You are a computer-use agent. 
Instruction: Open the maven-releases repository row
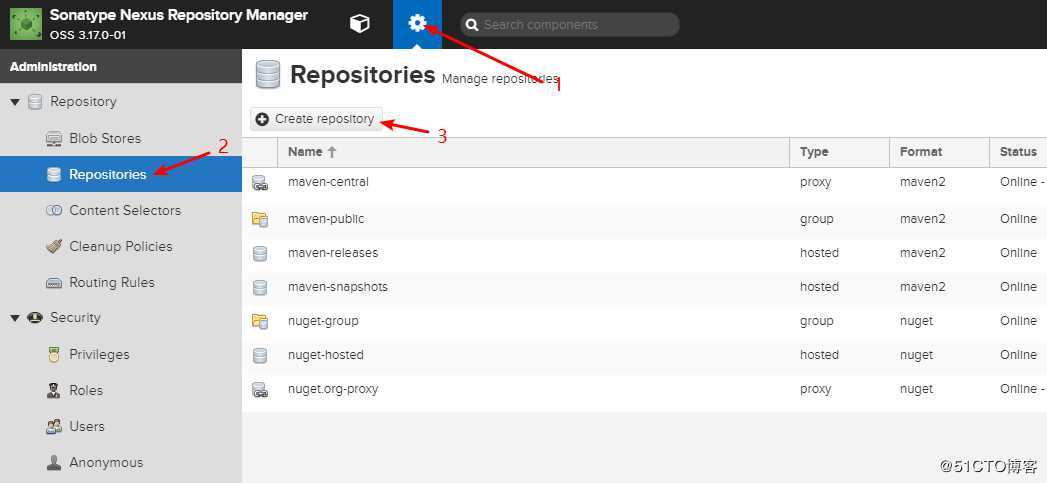[644, 253]
